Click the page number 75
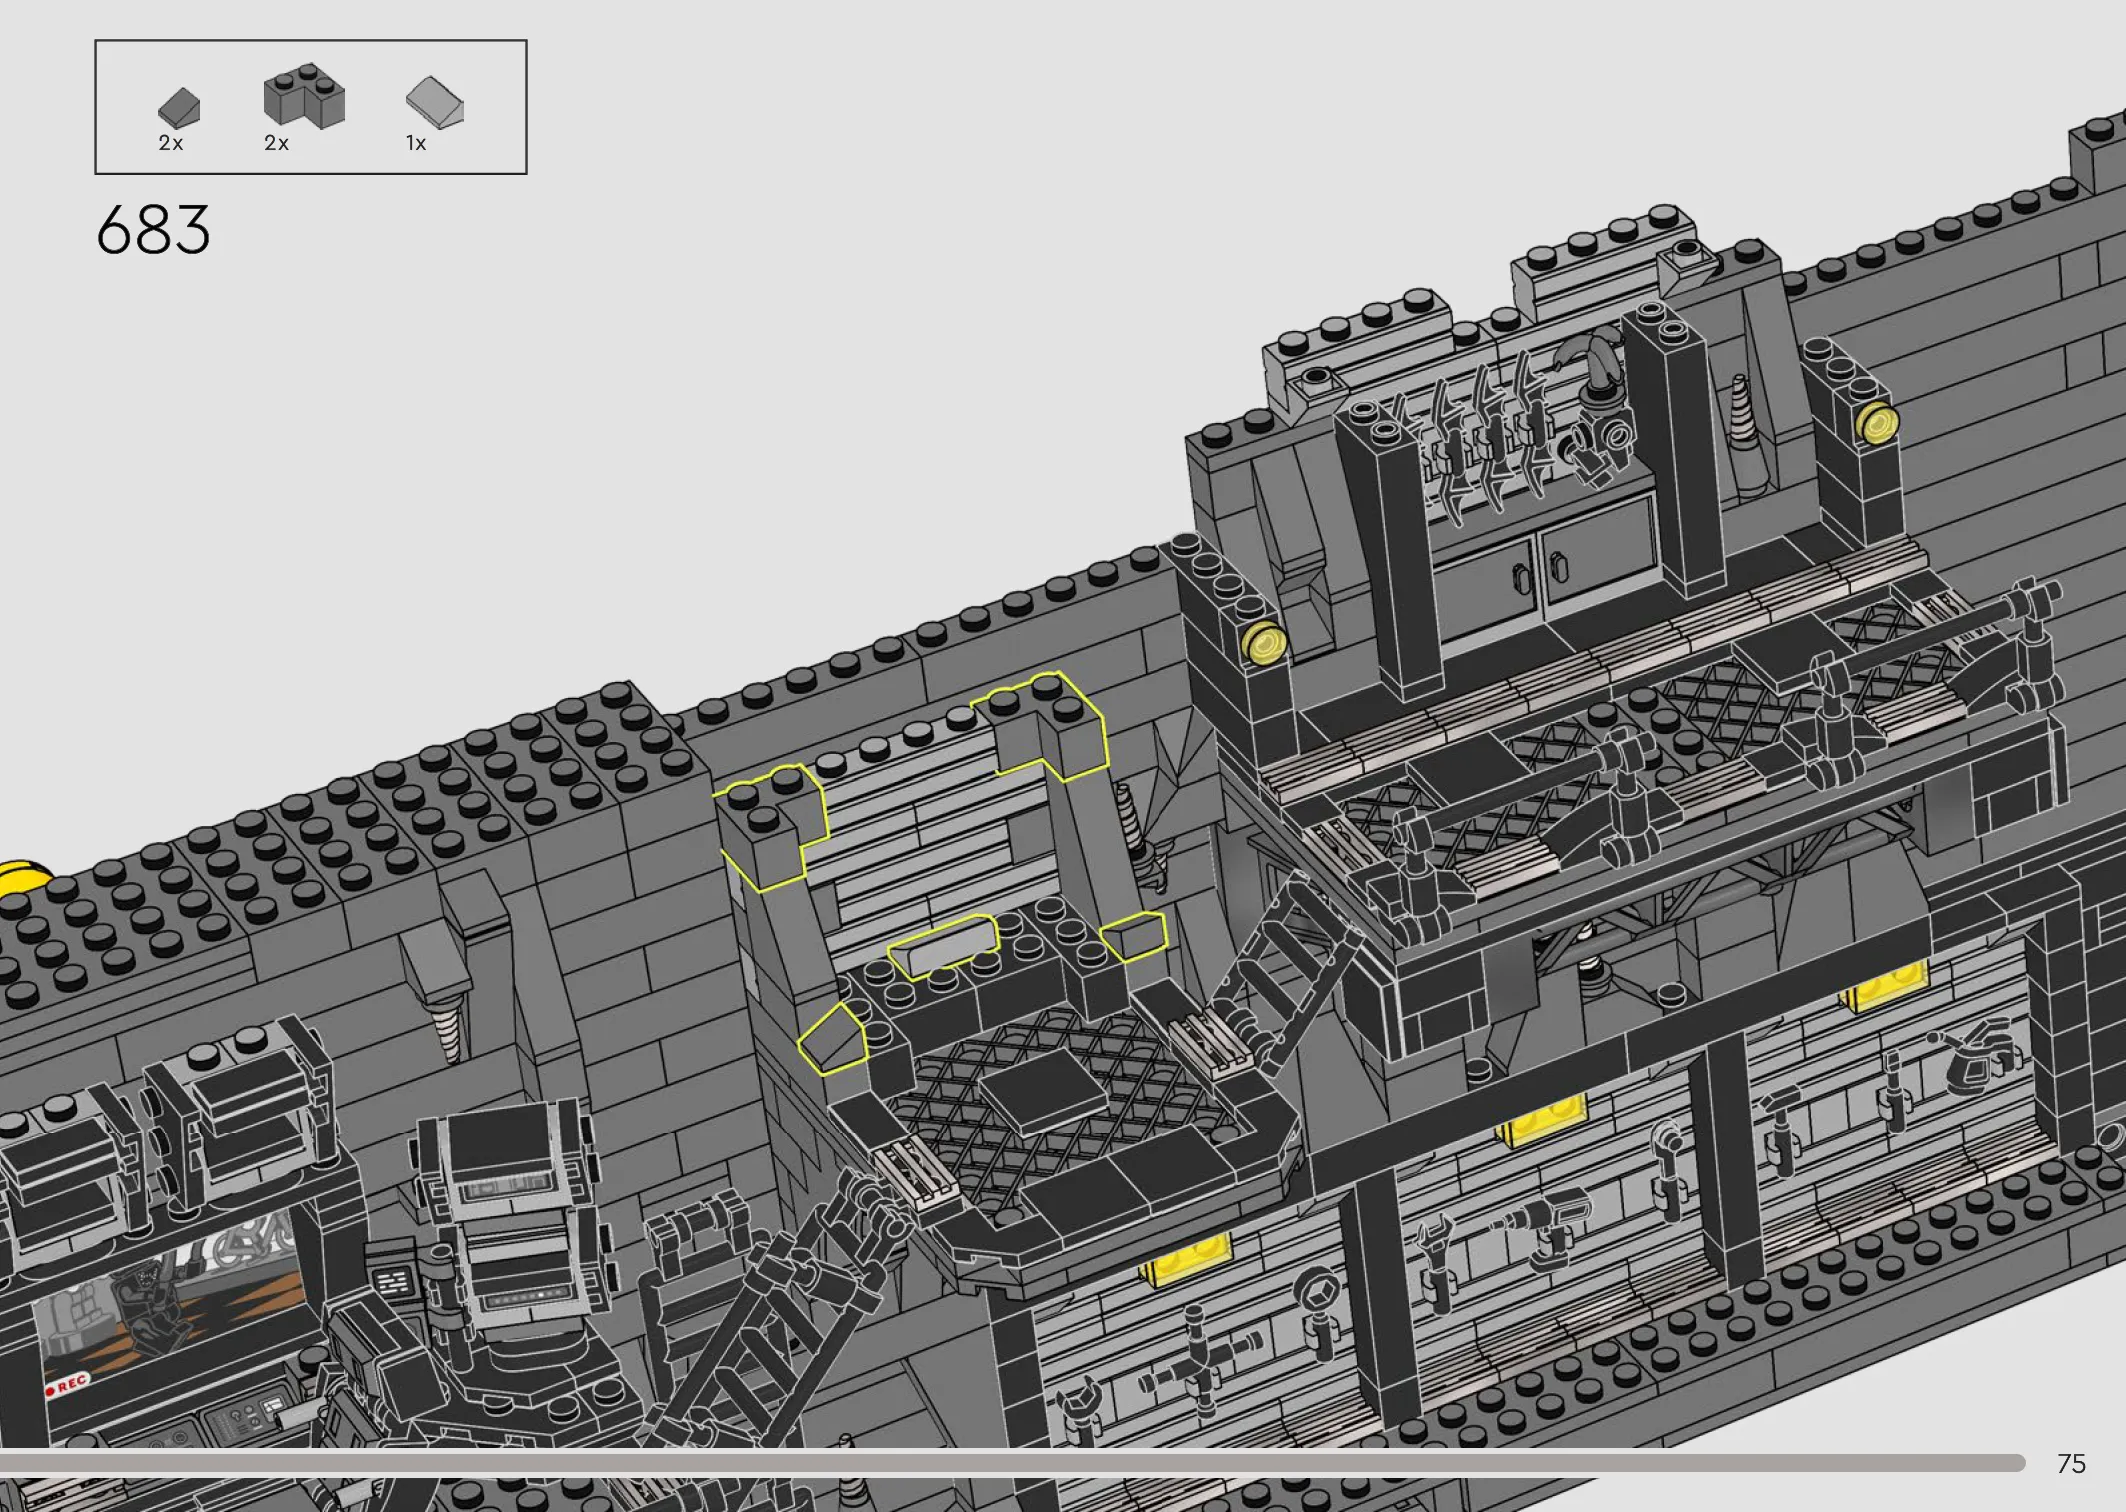Viewport: 2126px width, 1512px height. tap(2071, 1464)
